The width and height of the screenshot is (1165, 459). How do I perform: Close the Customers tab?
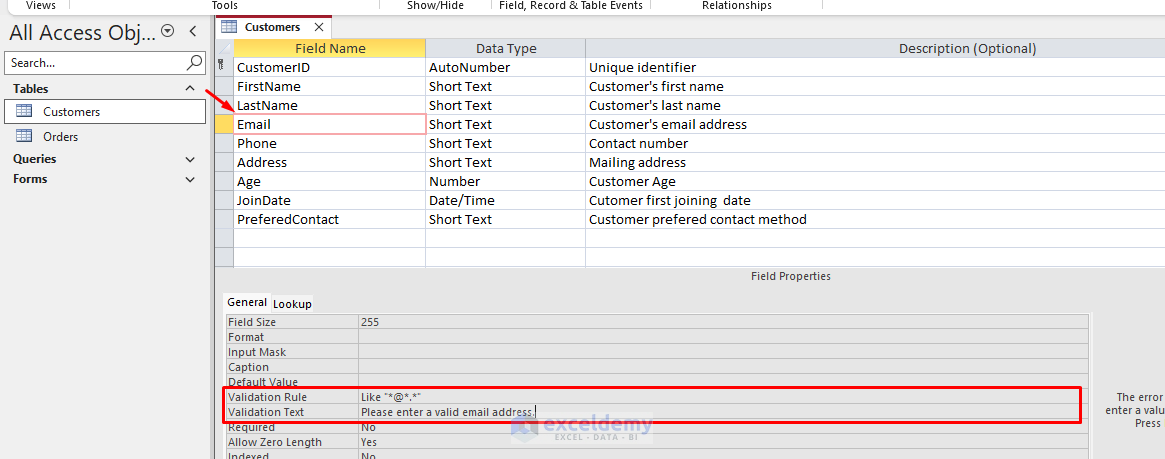319,27
